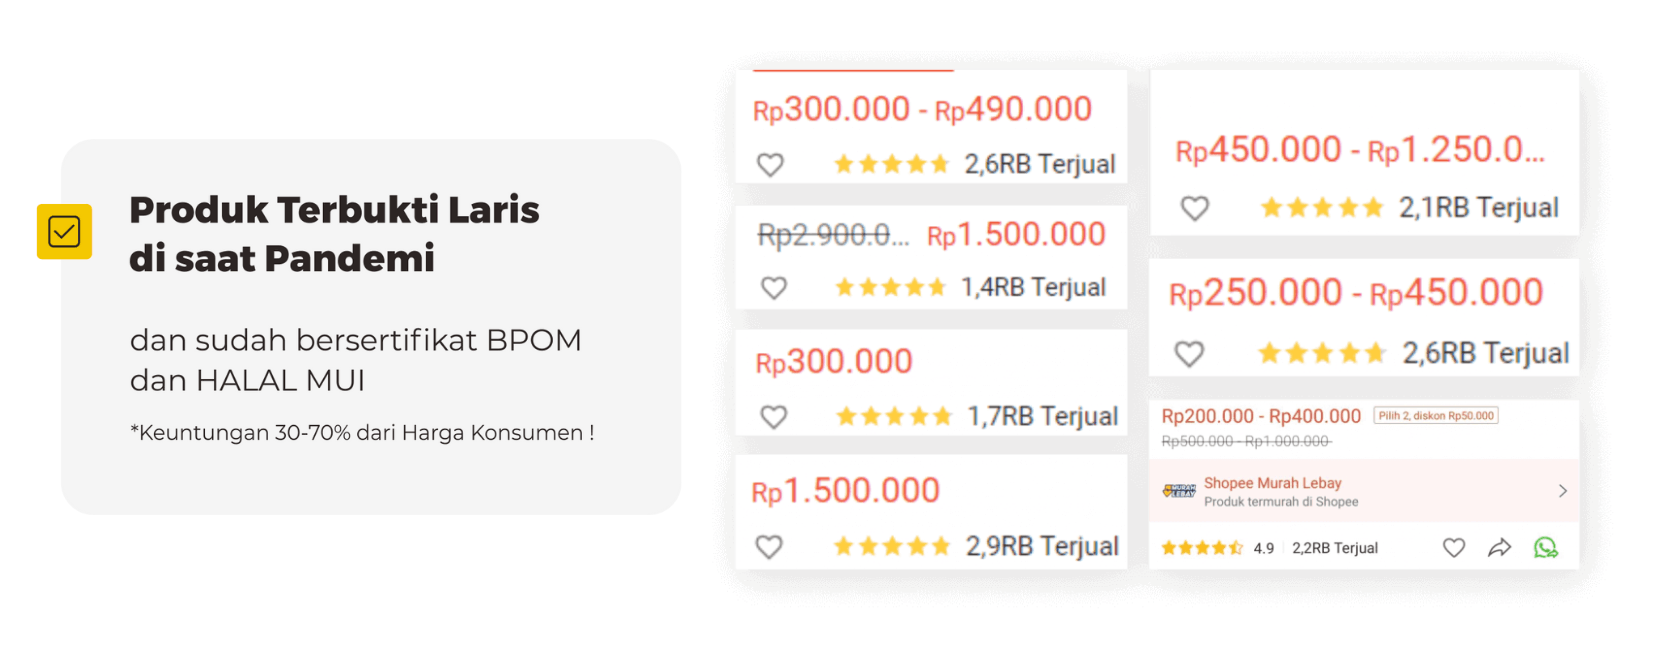Click the Murah Lebay logo badge
This screenshot has height=652, width=1678.
1179,491
